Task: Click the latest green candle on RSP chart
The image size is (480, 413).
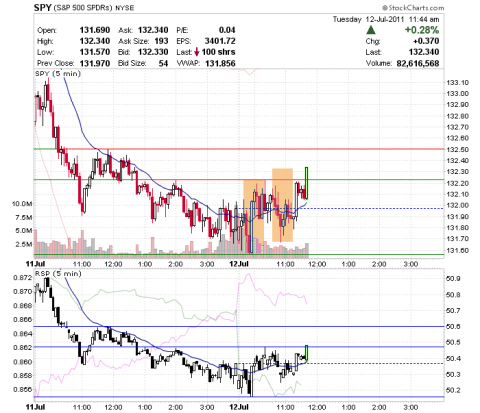Action: [x=306, y=354]
